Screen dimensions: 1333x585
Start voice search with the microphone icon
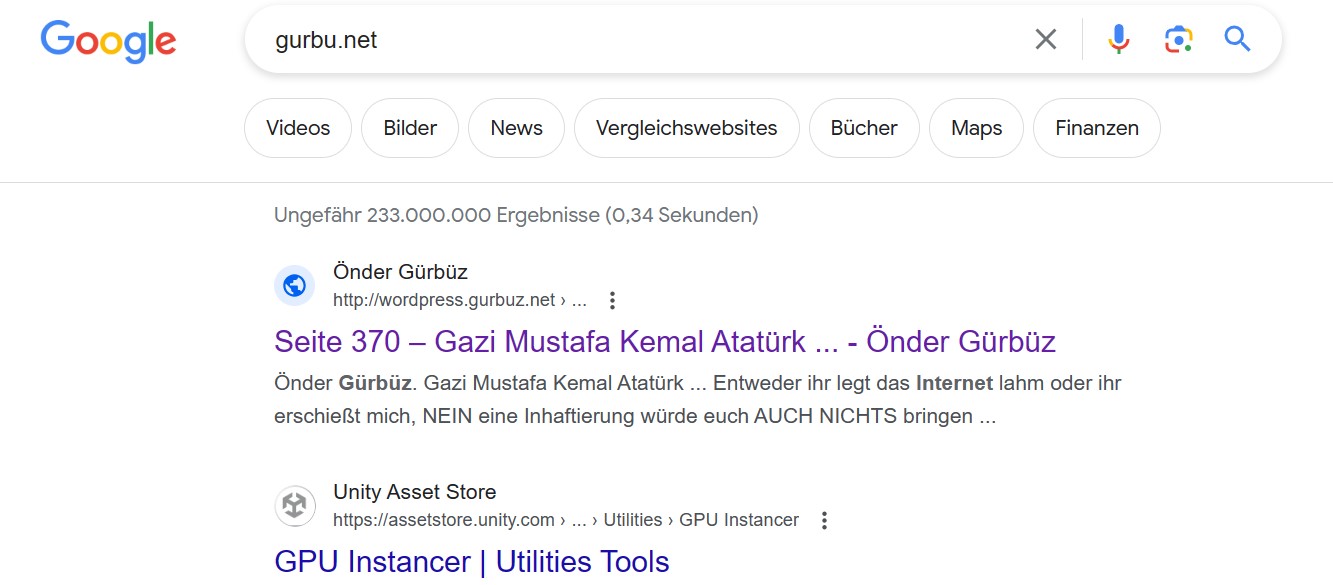coord(1119,40)
